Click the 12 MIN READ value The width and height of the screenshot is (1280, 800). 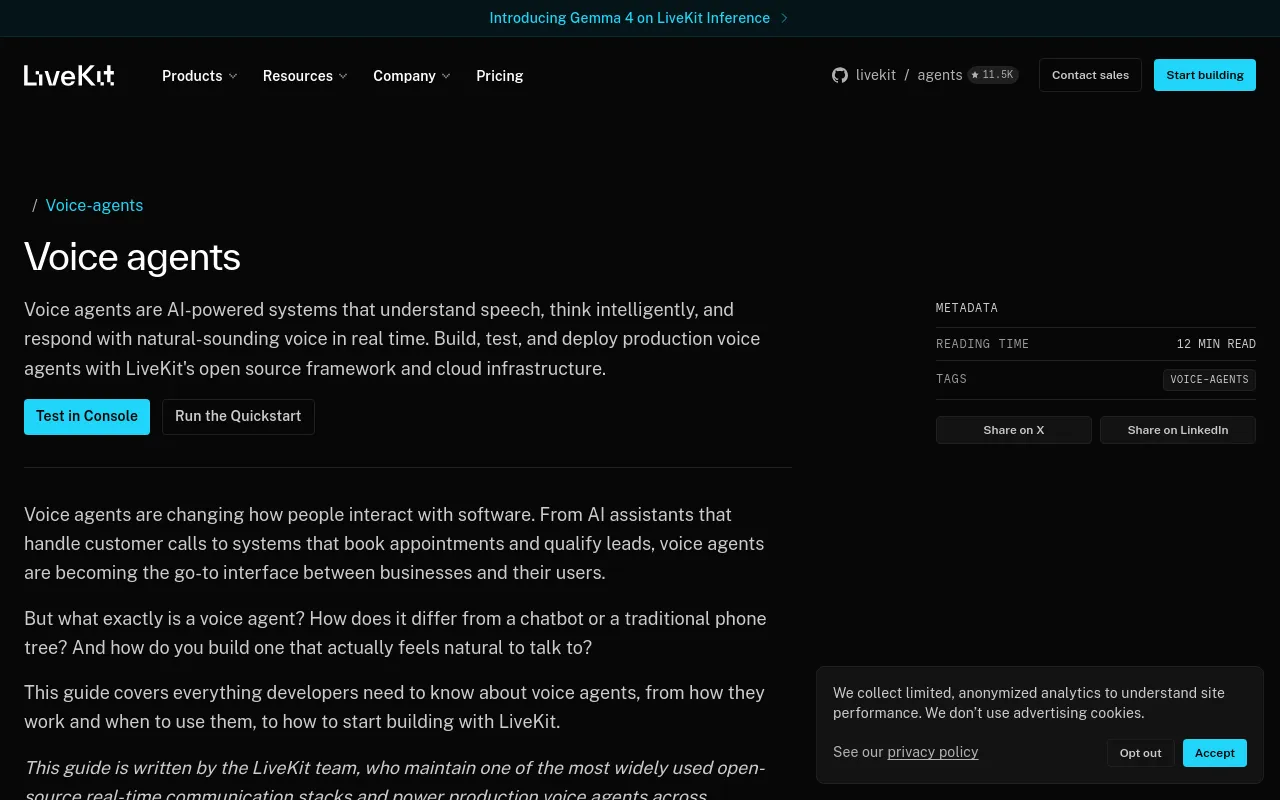click(x=1216, y=344)
